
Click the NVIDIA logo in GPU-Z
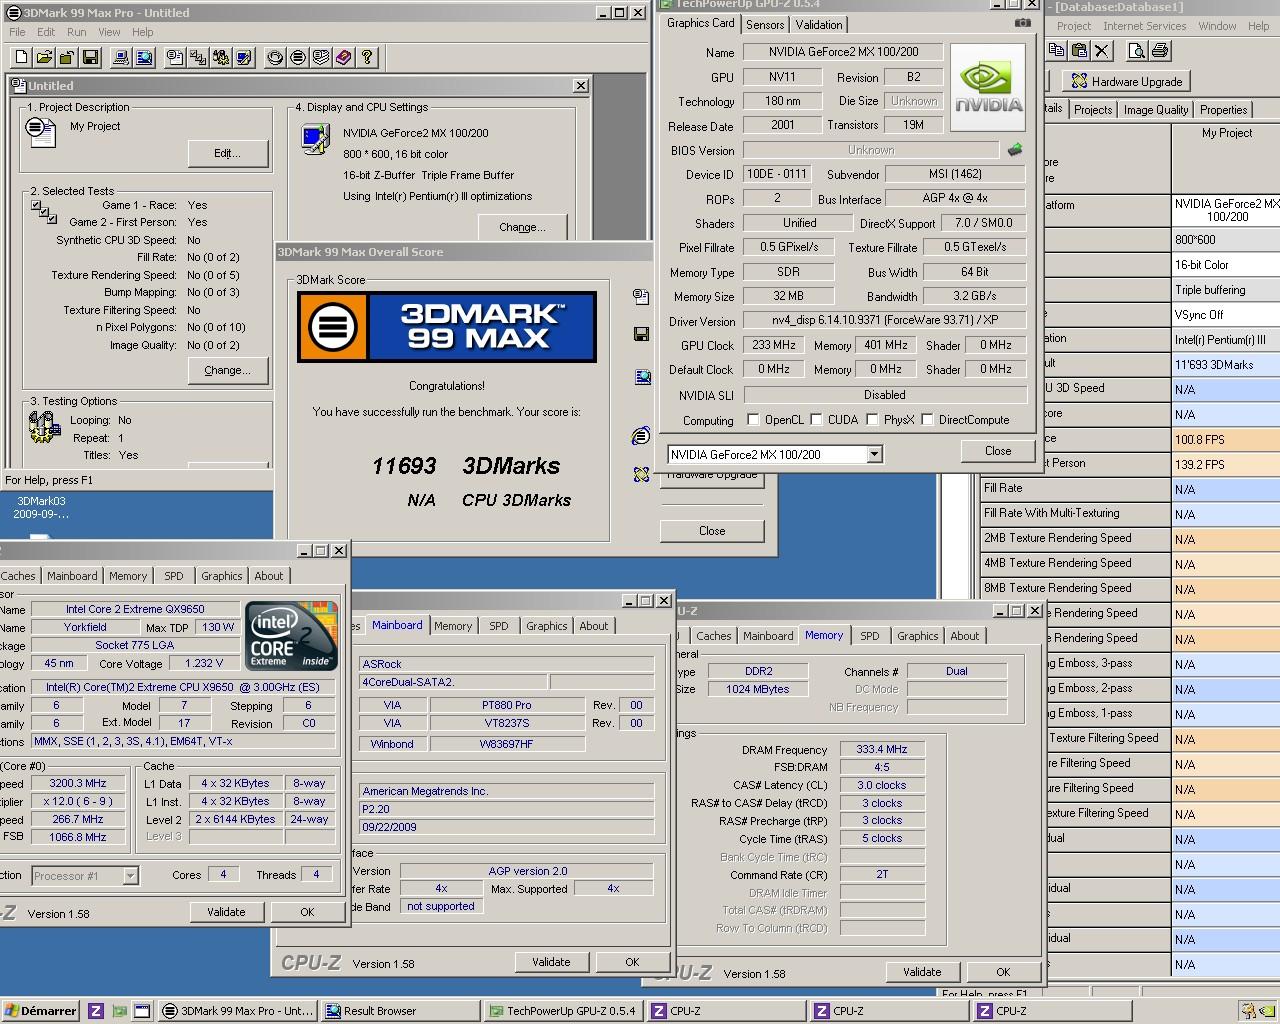(988, 88)
